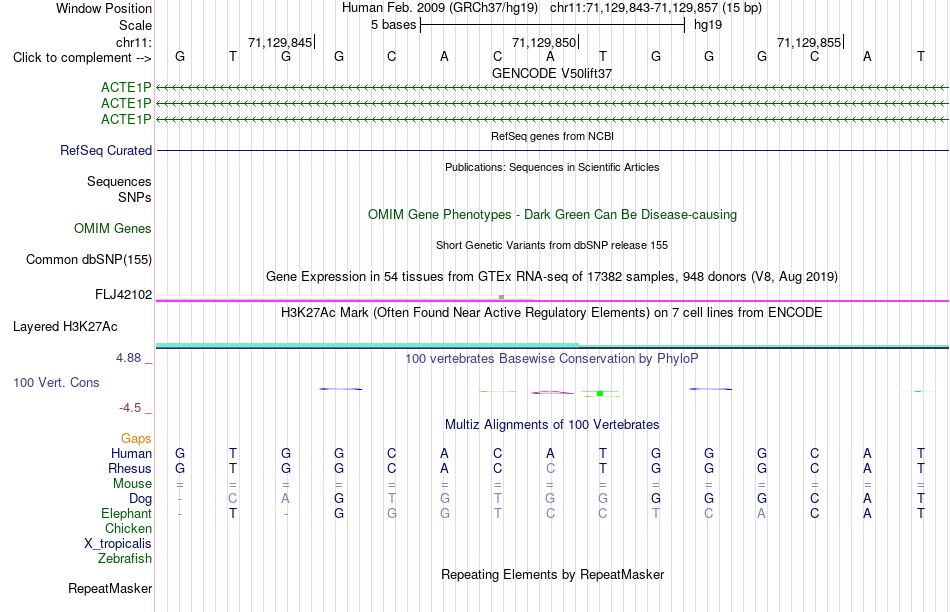Select the Scale track label
Screen dimensions: 950x612
[x=135, y=25]
